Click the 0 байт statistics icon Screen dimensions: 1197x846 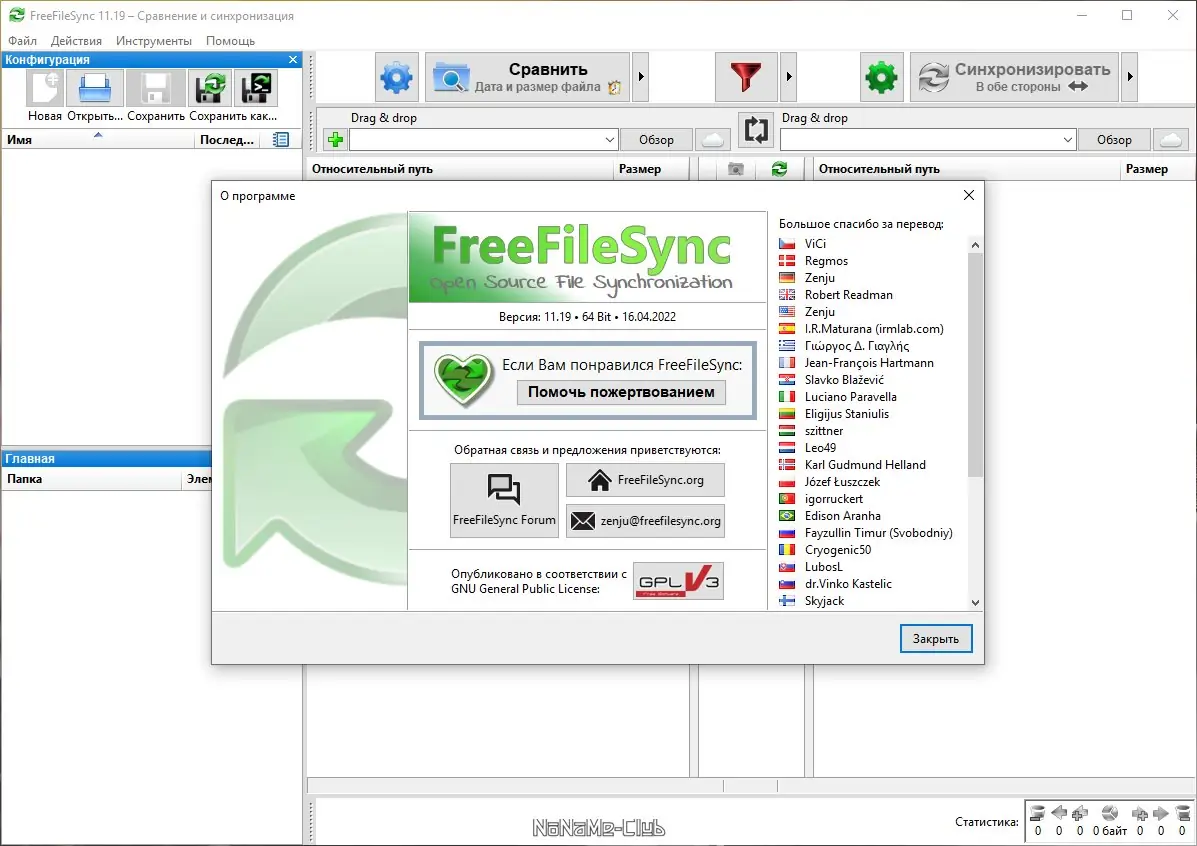[x=1110, y=814]
